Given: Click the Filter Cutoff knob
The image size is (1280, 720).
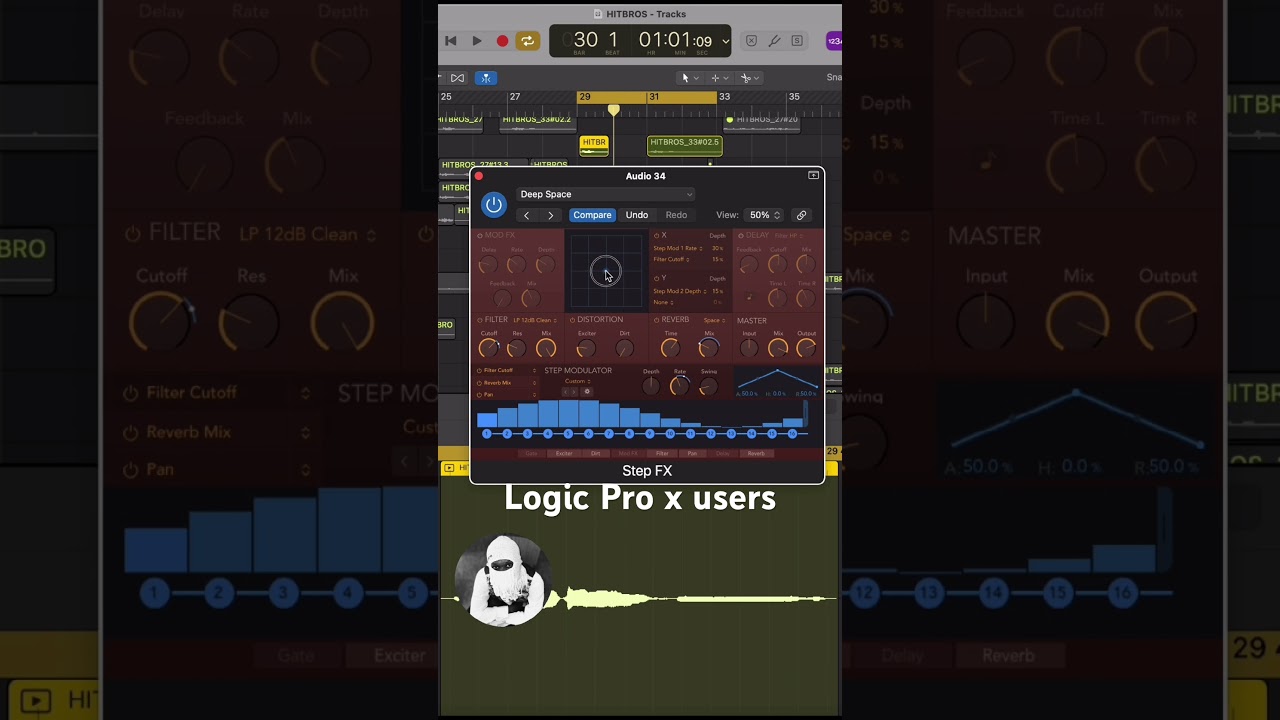Looking at the screenshot, I should click(489, 348).
